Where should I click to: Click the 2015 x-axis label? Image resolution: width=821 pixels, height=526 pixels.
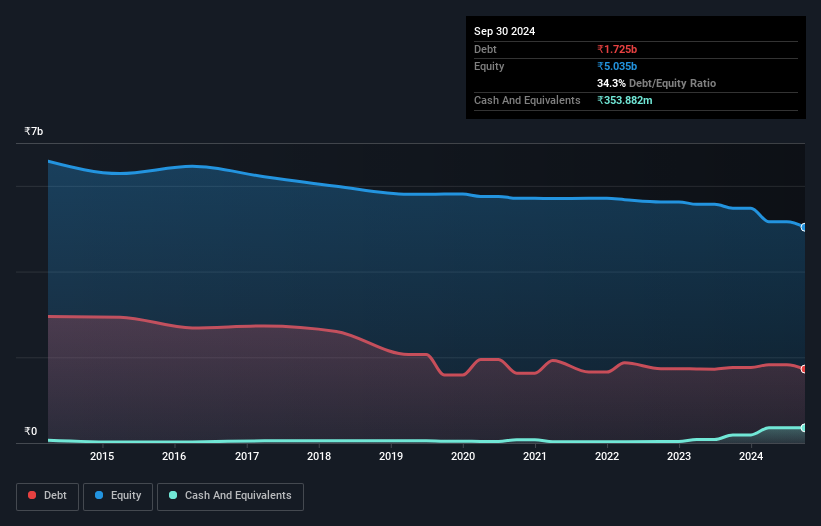point(102,456)
